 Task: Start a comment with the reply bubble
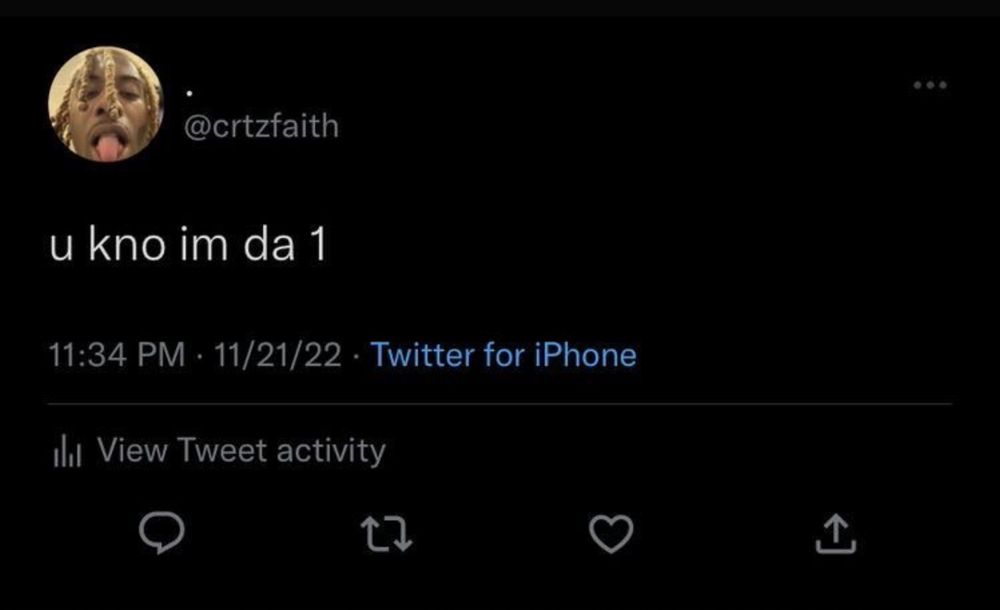[162, 533]
